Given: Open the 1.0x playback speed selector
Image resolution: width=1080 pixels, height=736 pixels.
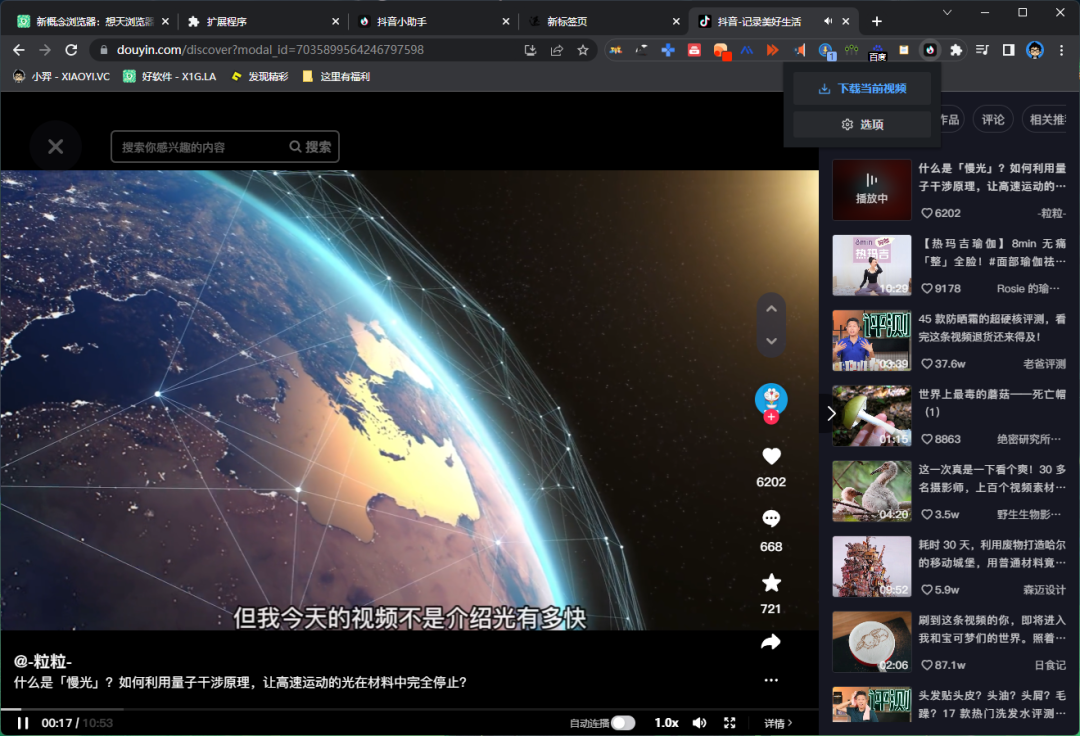Looking at the screenshot, I should point(666,723).
